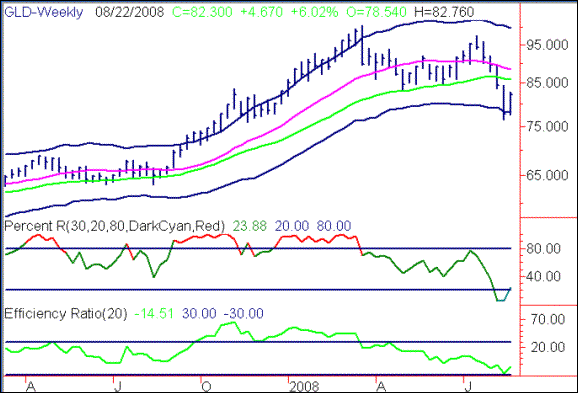Click the 20.00 Efficiency Ratio axis label
This screenshot has width=578, height=393.
548,347
